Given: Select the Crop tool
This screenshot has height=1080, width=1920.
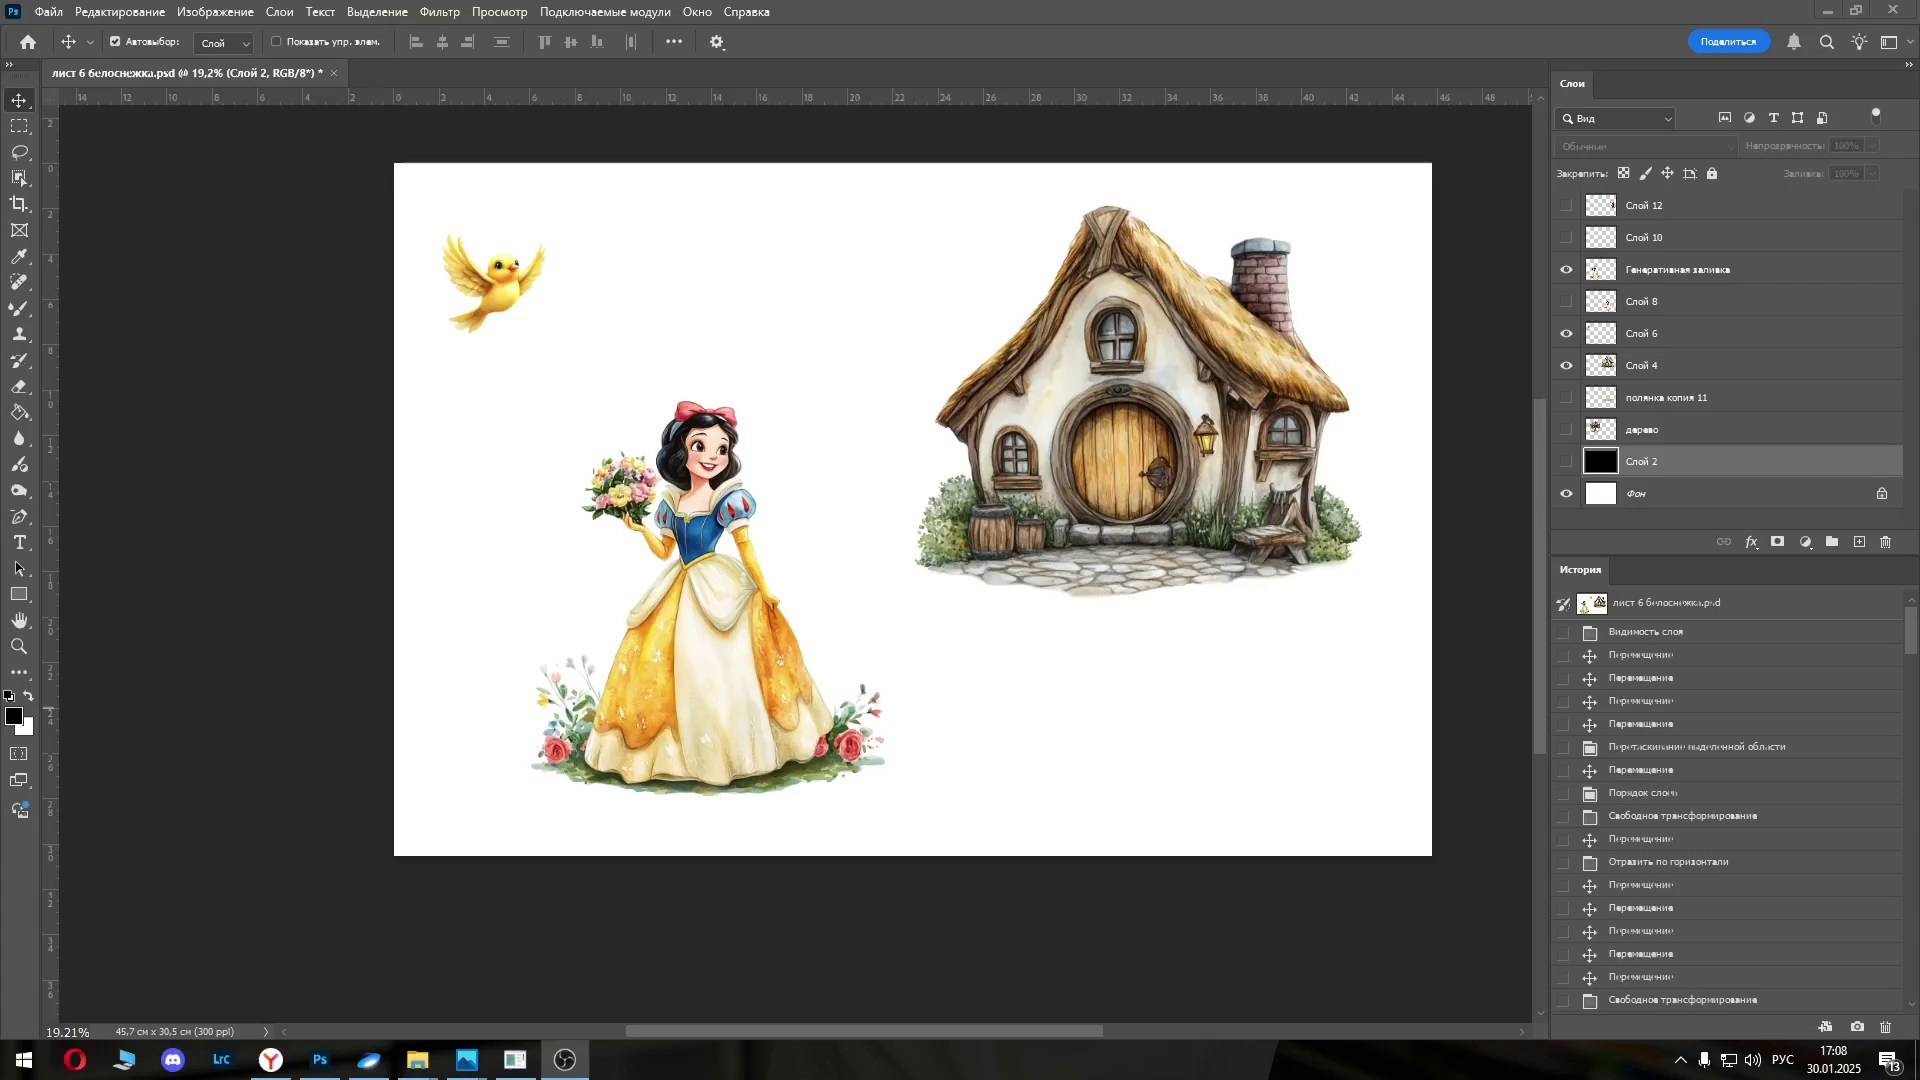Looking at the screenshot, I should tap(19, 204).
